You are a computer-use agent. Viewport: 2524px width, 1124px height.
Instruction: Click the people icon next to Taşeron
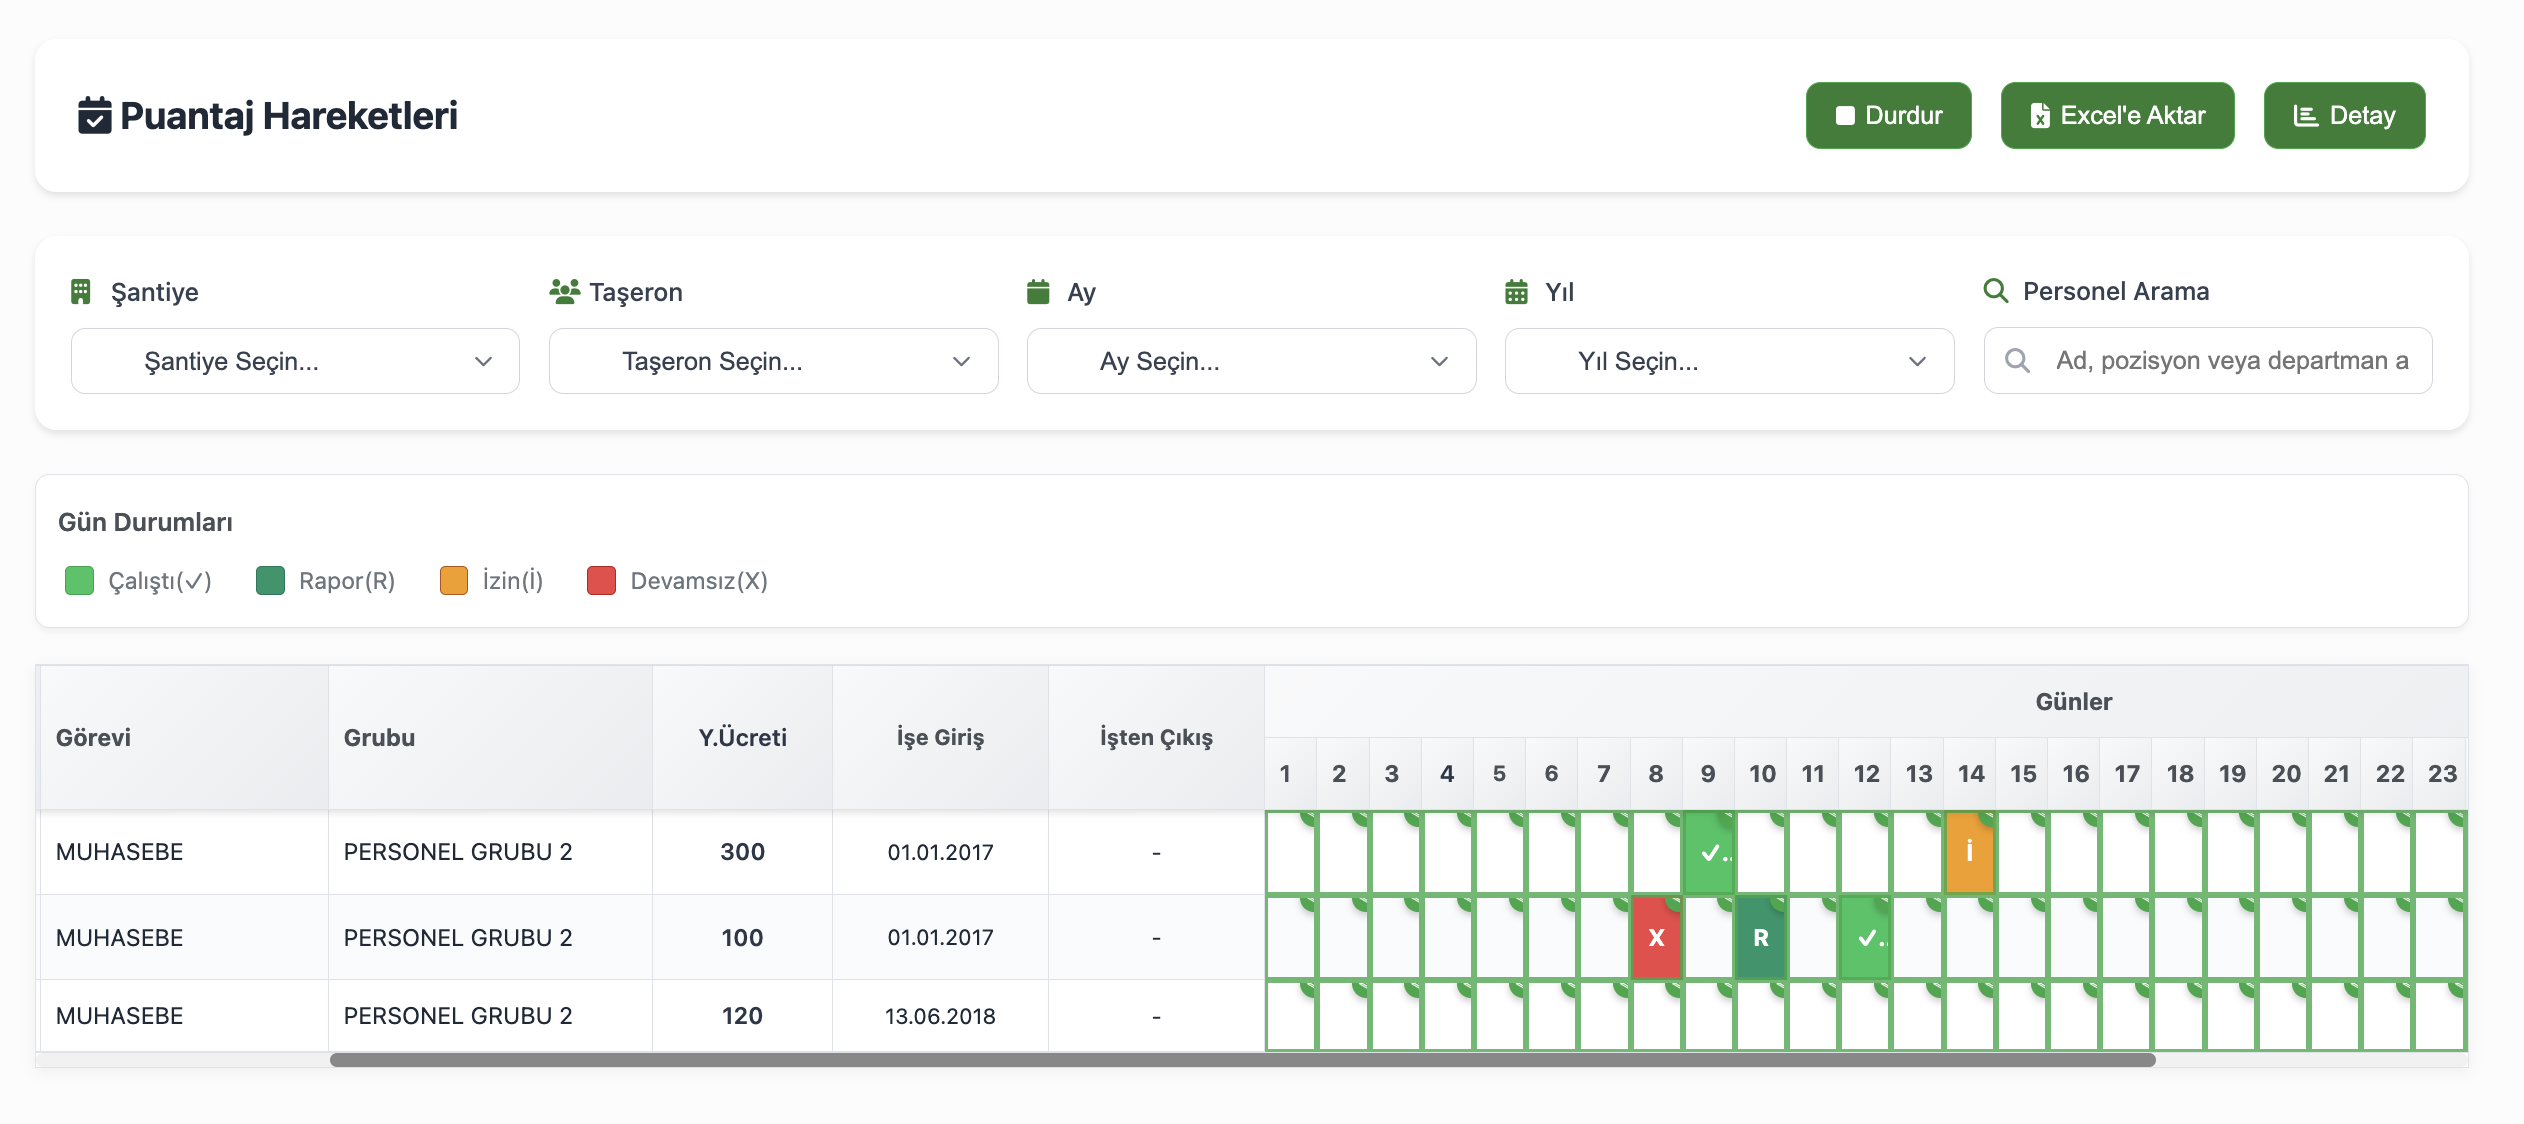point(564,292)
